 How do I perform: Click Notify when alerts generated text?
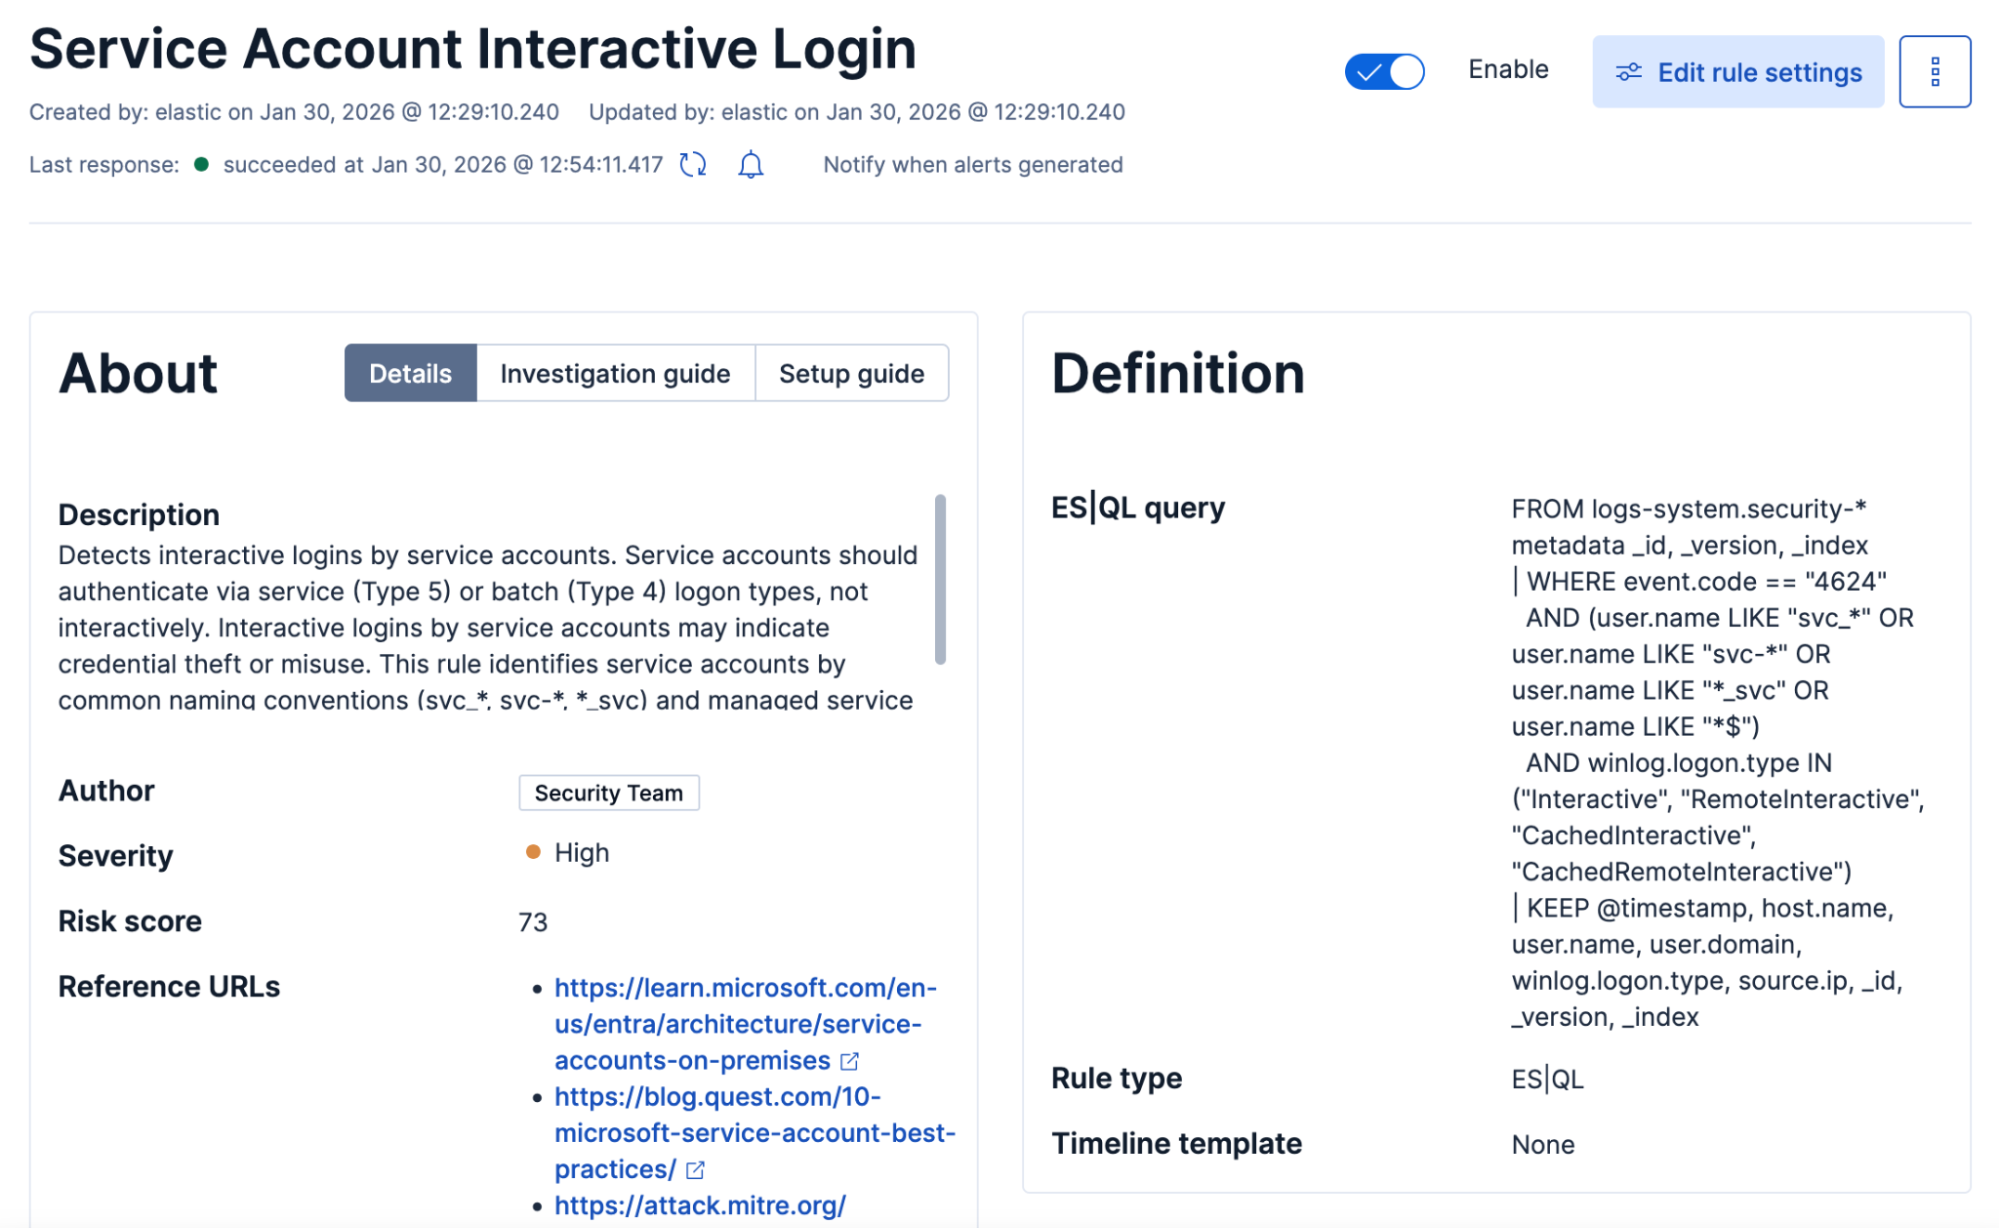972,164
